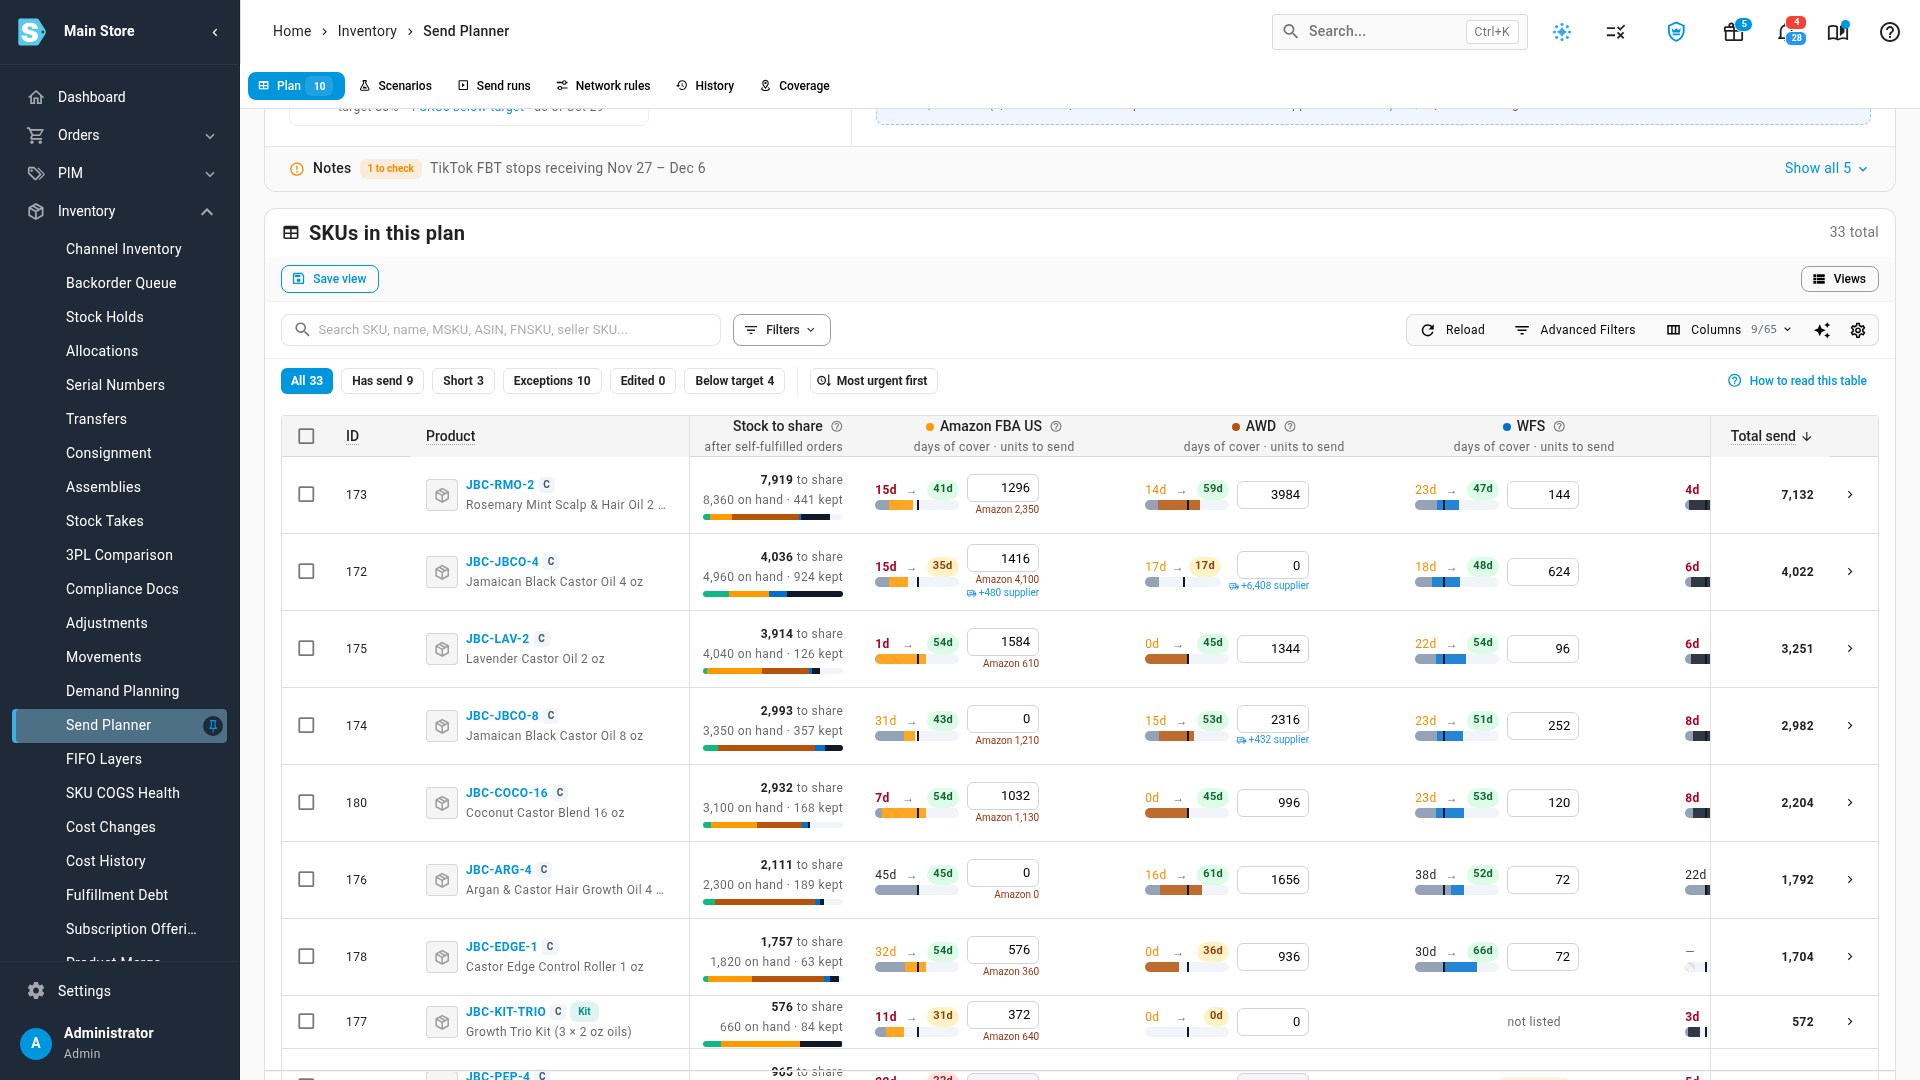Copy SKU icon next to JBC-ARG-4
This screenshot has height=1080, width=1920.
[x=544, y=870]
